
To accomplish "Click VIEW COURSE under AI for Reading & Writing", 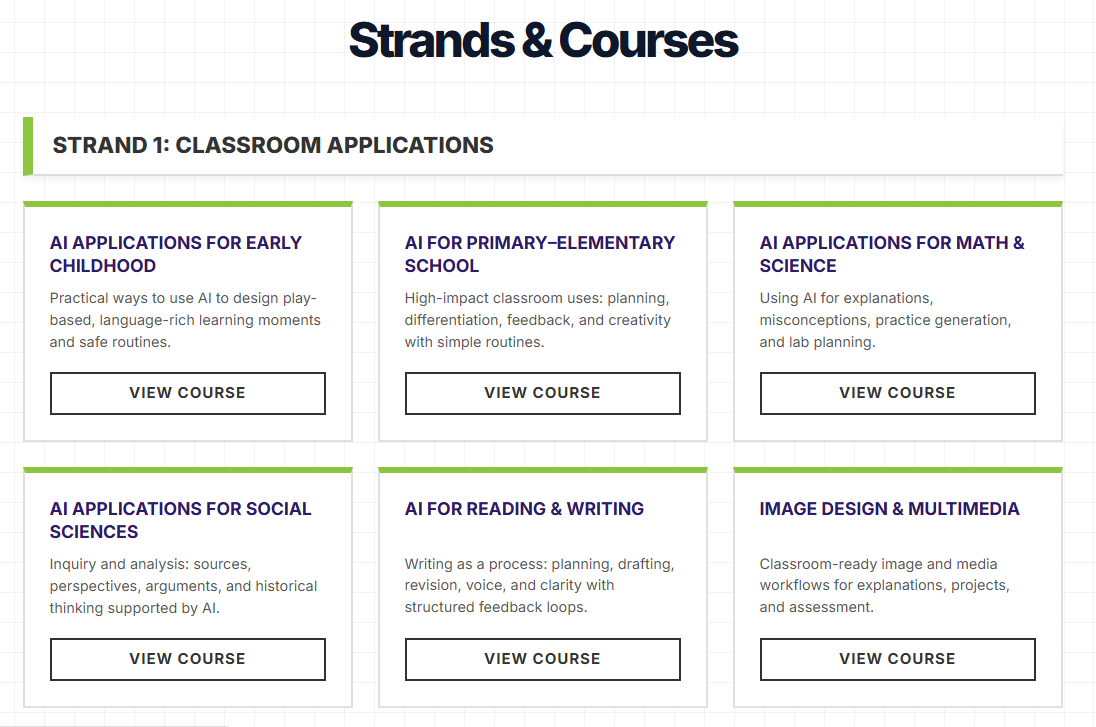I will [542, 659].
